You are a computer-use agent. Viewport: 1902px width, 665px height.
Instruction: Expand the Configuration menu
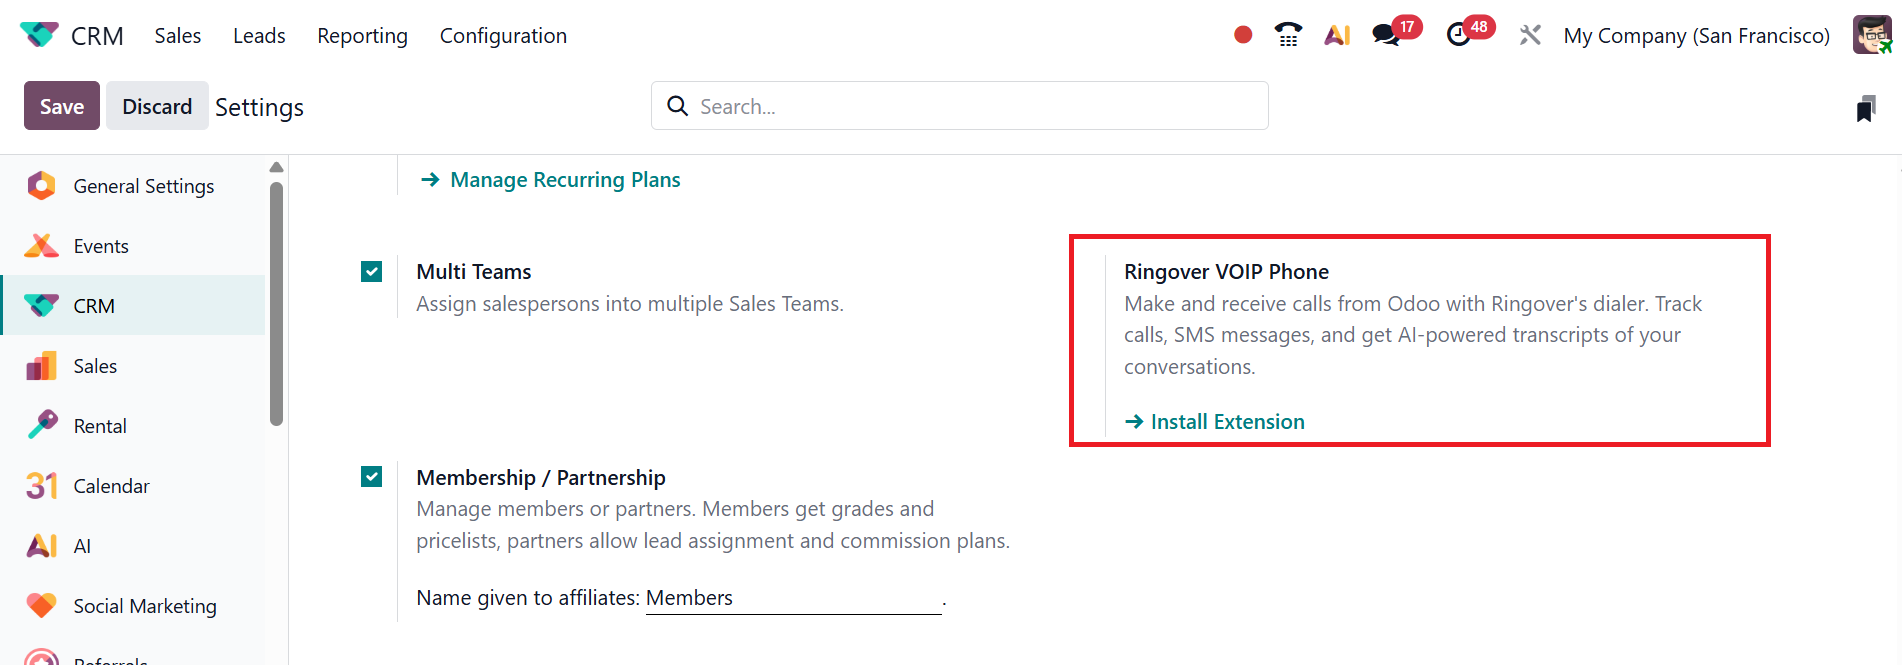[x=503, y=36]
